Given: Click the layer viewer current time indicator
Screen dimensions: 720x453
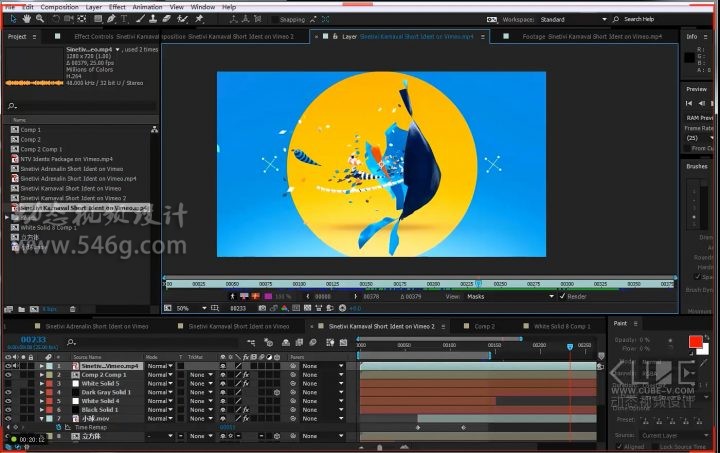Looking at the screenshot, I should pos(478,284).
